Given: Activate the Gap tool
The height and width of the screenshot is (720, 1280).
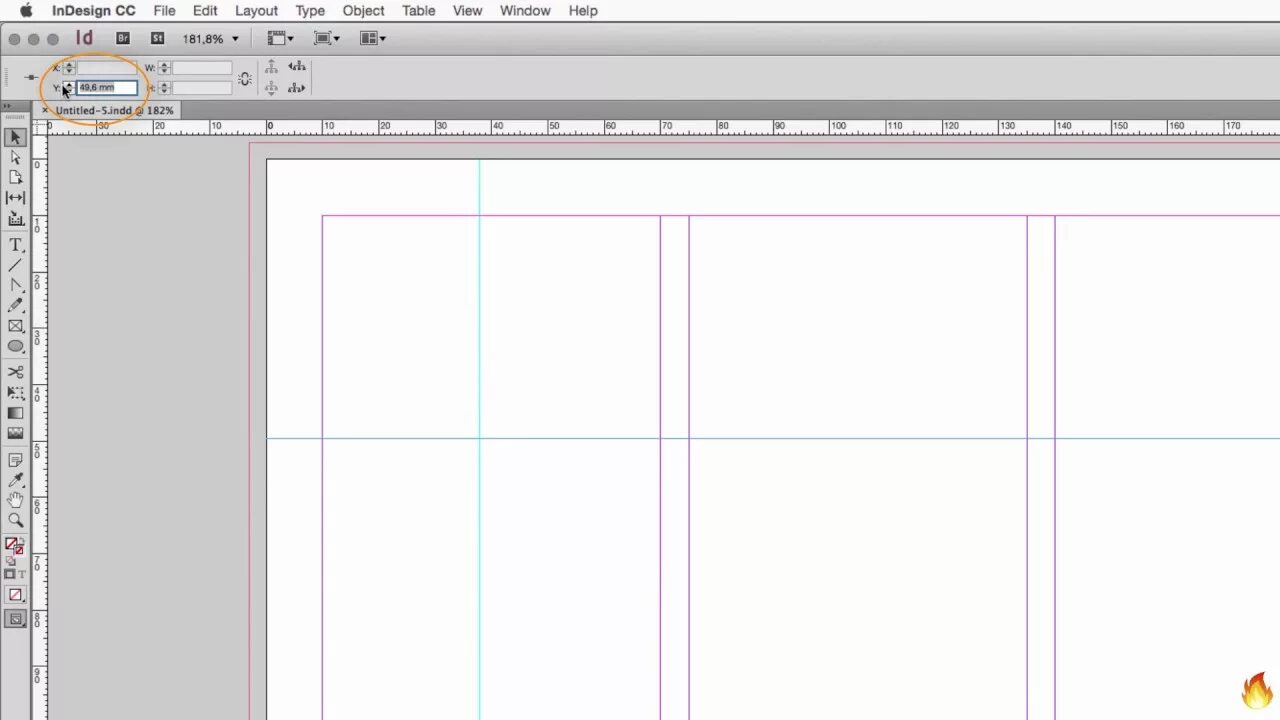Looking at the screenshot, I should pos(15,198).
